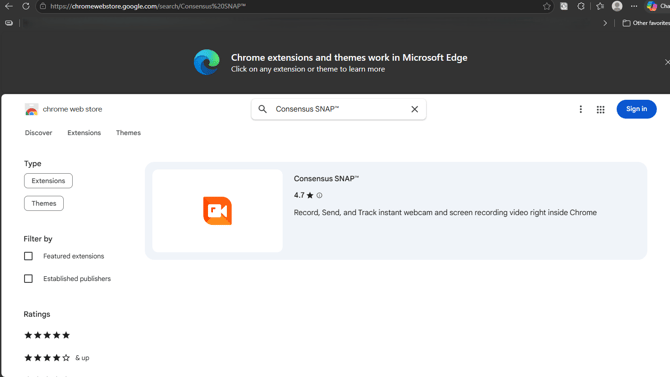The width and height of the screenshot is (670, 377).
Task: Click the icon at favorites bar start
Action: [9, 23]
